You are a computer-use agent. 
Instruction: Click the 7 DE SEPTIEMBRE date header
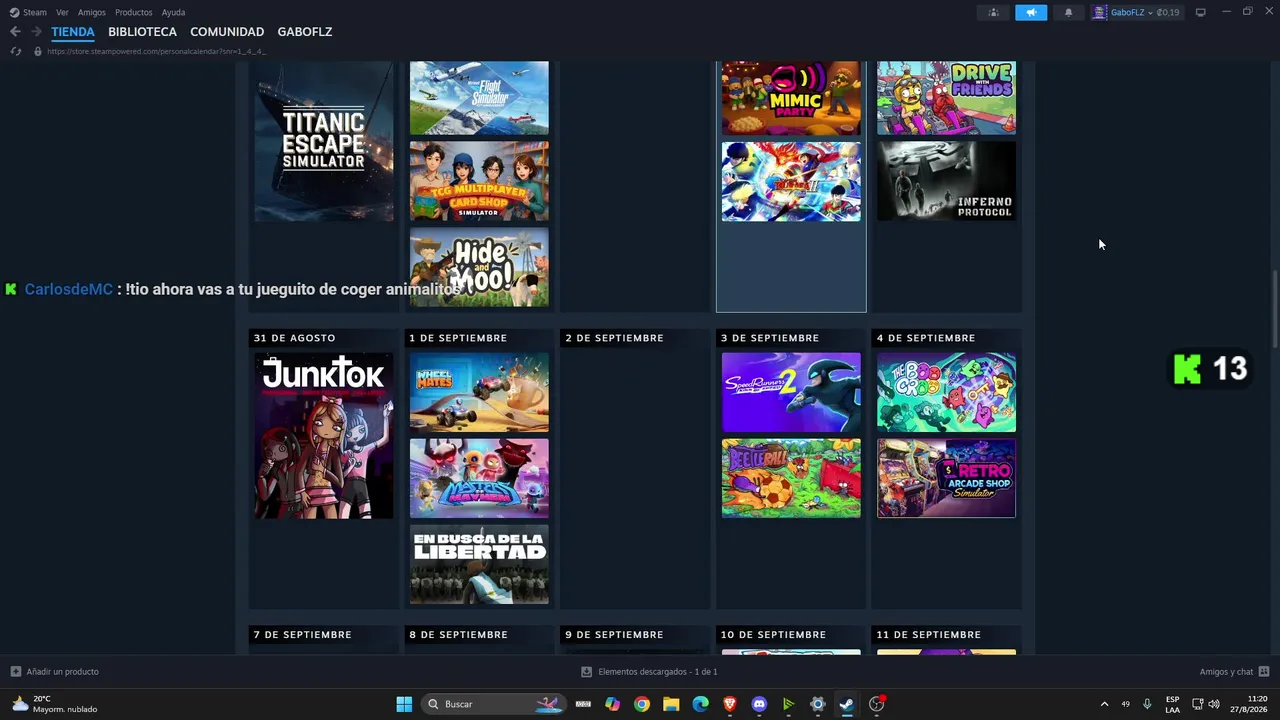[x=302, y=635]
